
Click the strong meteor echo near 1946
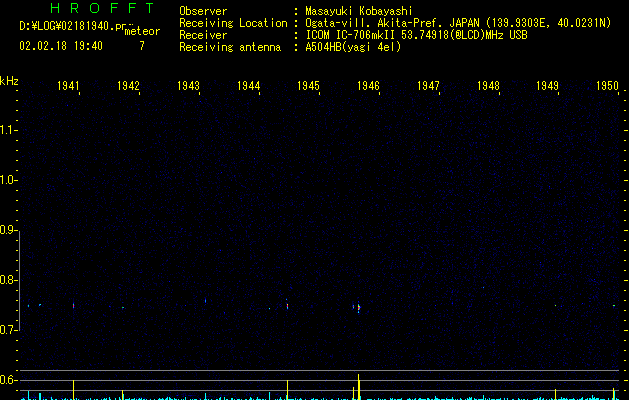pos(359,307)
